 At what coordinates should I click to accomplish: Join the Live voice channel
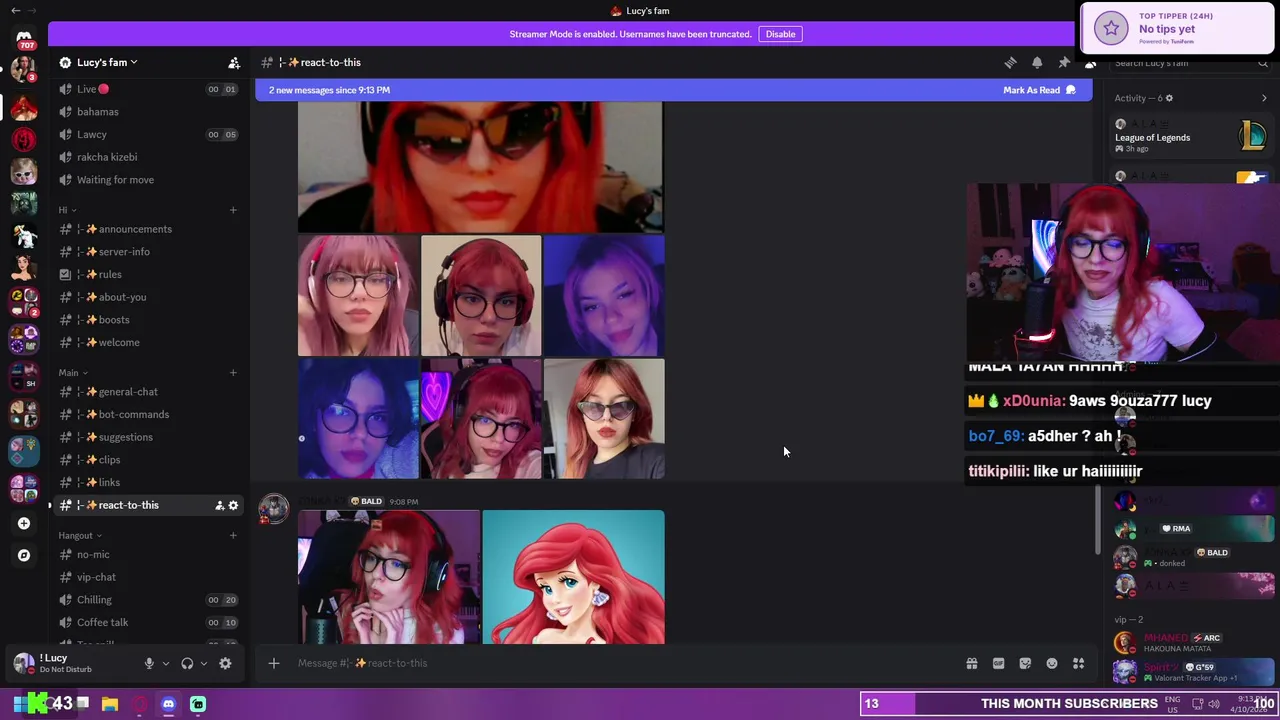pyautogui.click(x=148, y=89)
